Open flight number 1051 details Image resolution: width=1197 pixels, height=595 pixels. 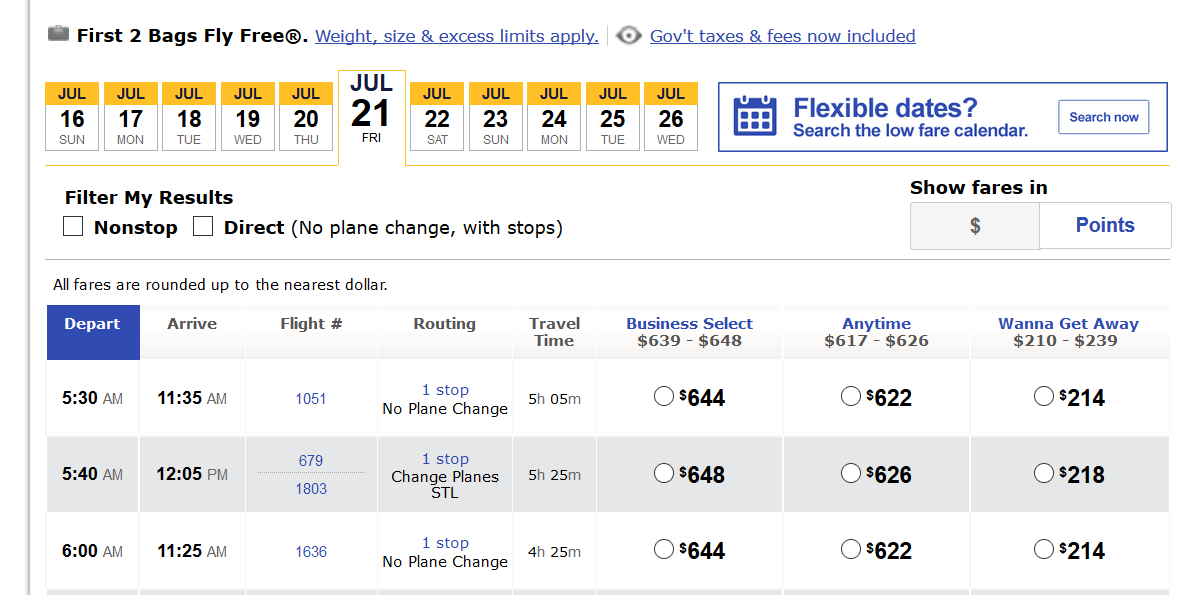(311, 398)
